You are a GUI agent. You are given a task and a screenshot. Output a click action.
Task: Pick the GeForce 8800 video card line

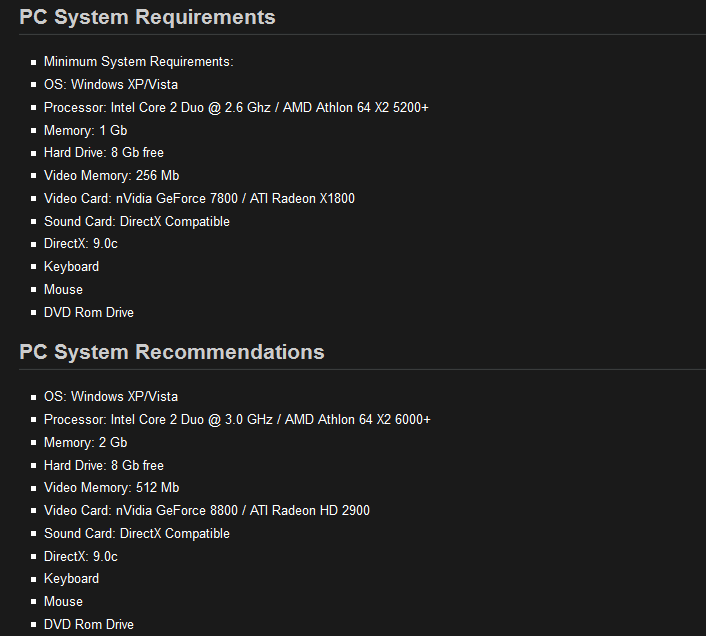pos(206,511)
